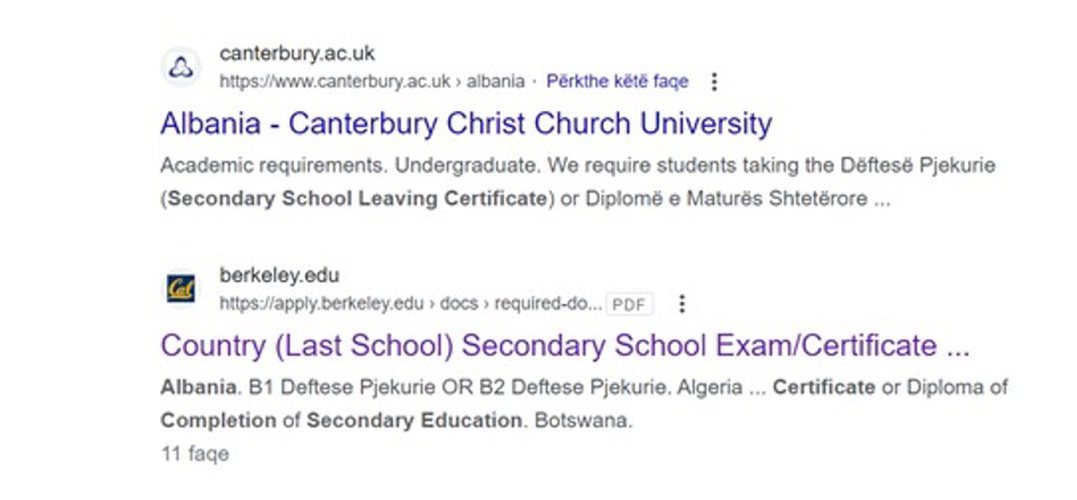This screenshot has width=1077, height=500.
Task: Click the Canterbury Christ Church University favicon
Action: pyautogui.click(x=181, y=67)
